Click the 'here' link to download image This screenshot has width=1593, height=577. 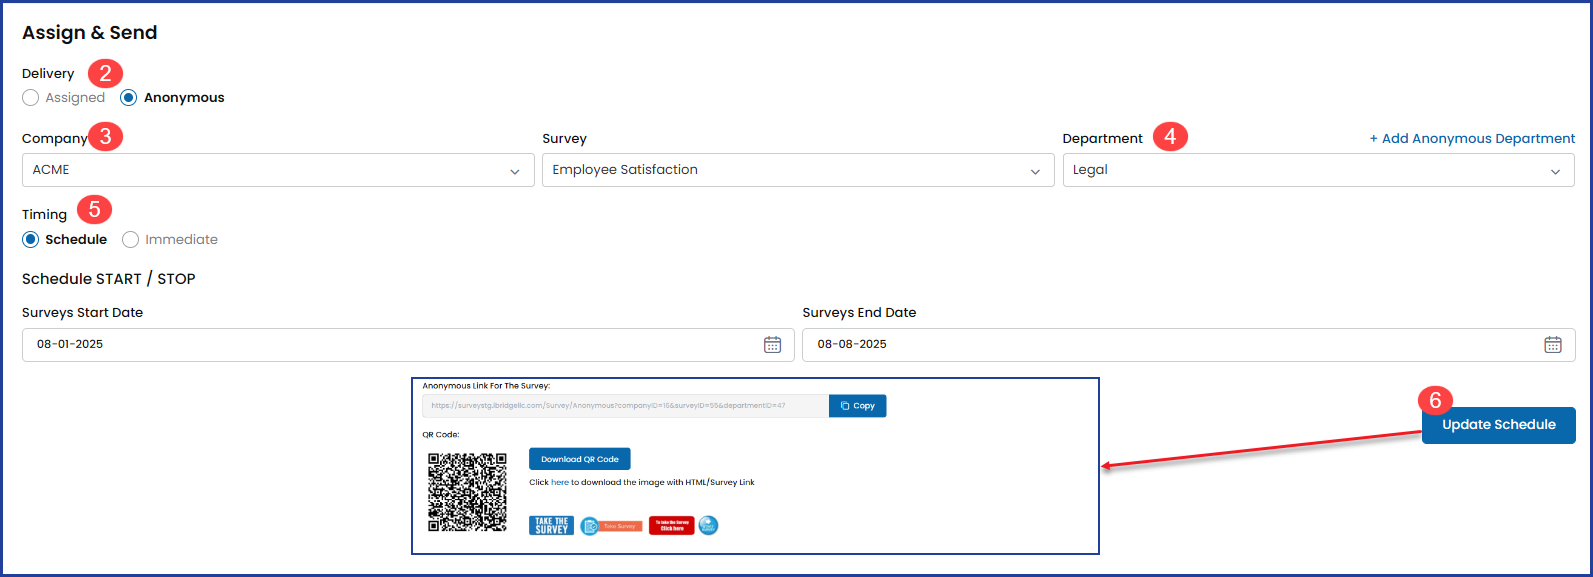560,483
